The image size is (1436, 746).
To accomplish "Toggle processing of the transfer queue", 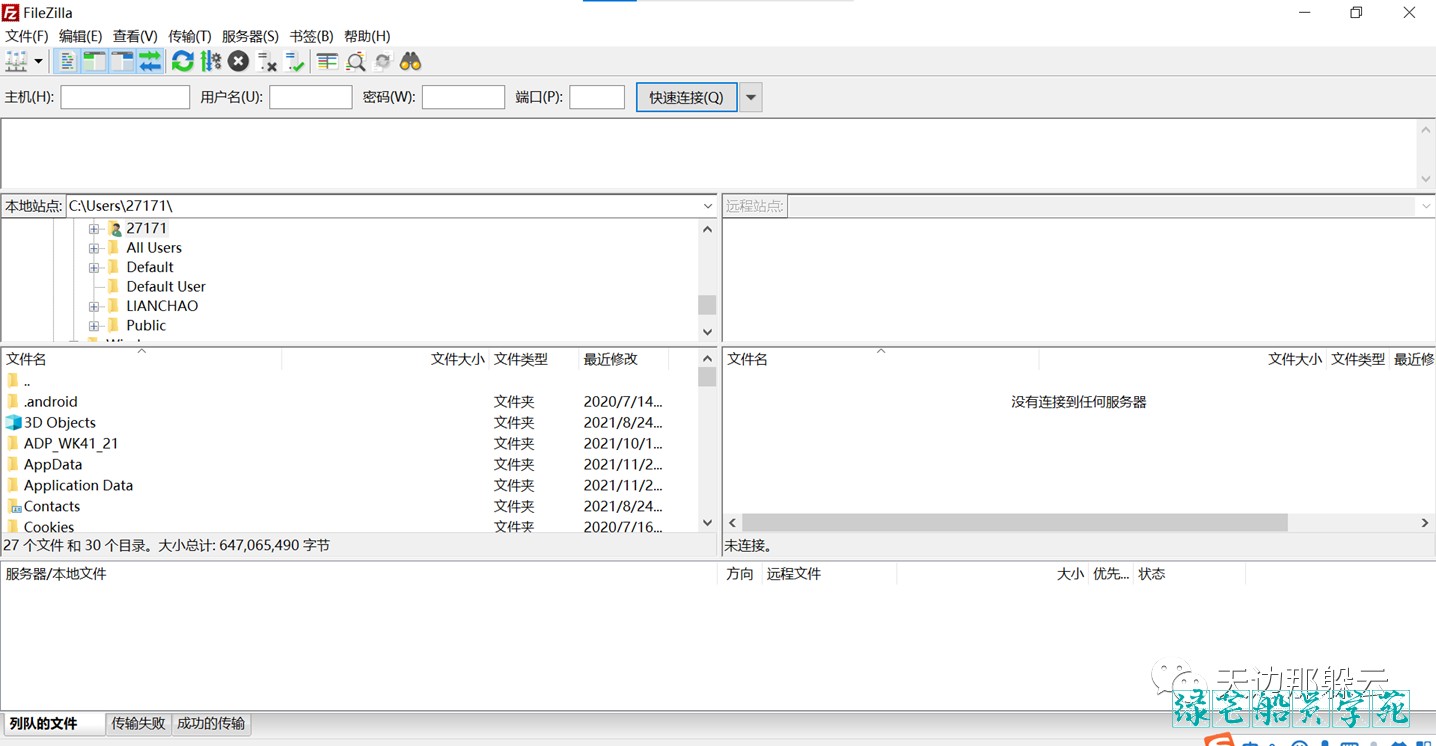I will [210, 62].
